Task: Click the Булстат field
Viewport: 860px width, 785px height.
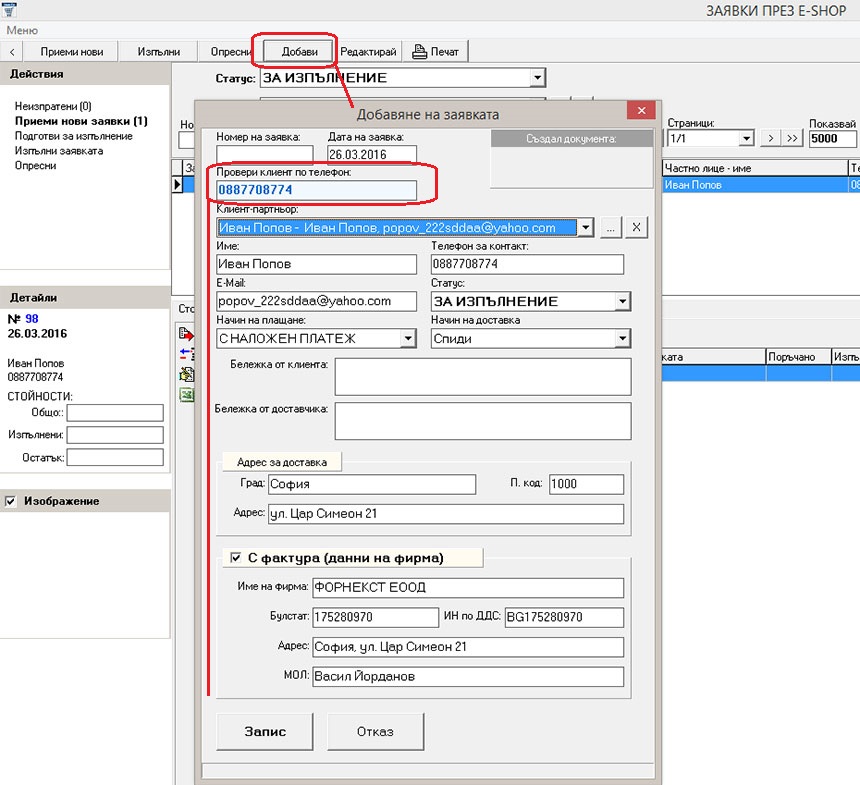Action: (x=376, y=617)
